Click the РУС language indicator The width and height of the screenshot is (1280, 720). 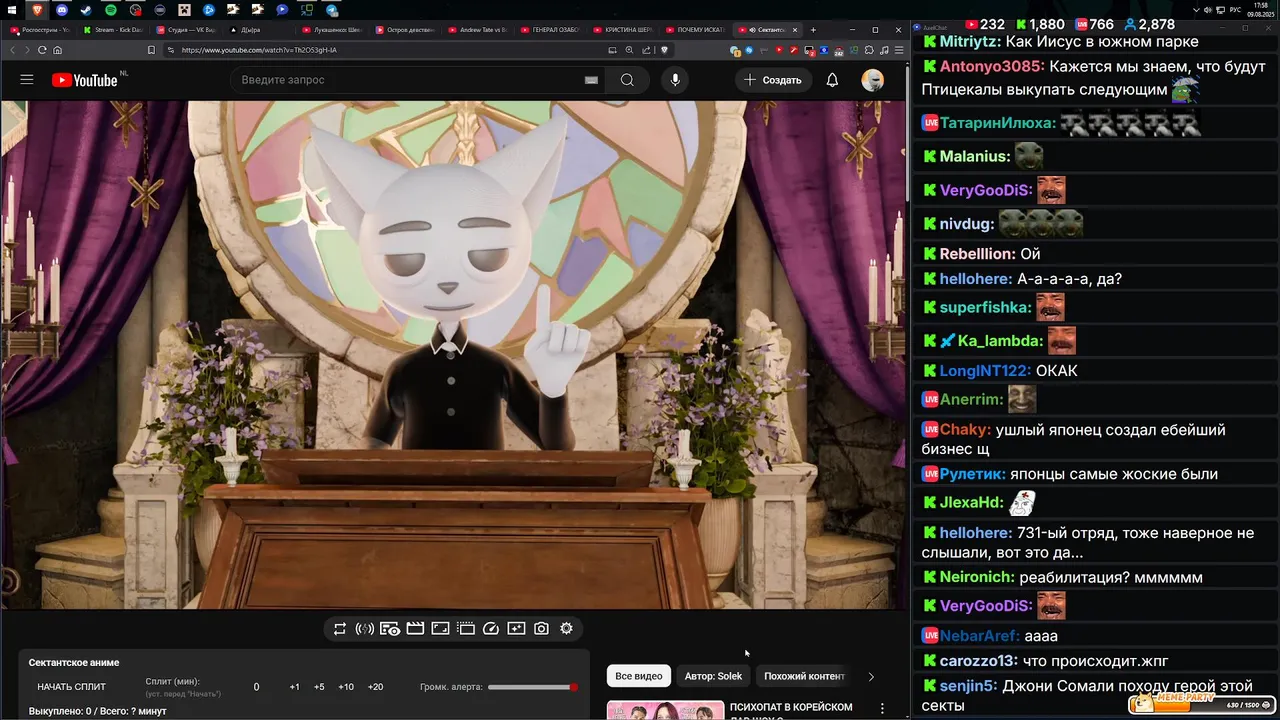[x=1235, y=10]
